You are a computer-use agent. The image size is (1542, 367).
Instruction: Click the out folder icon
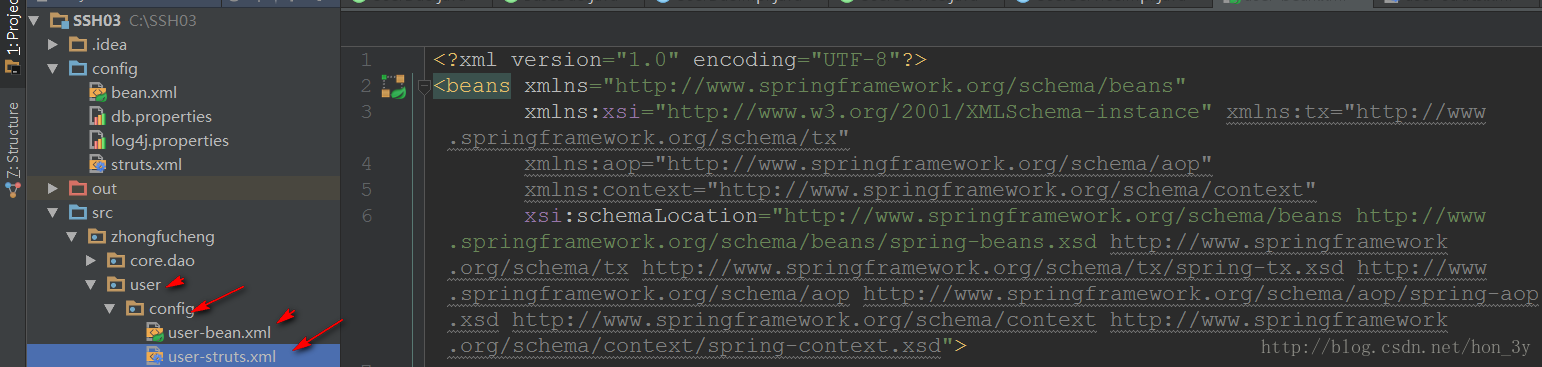click(x=77, y=189)
